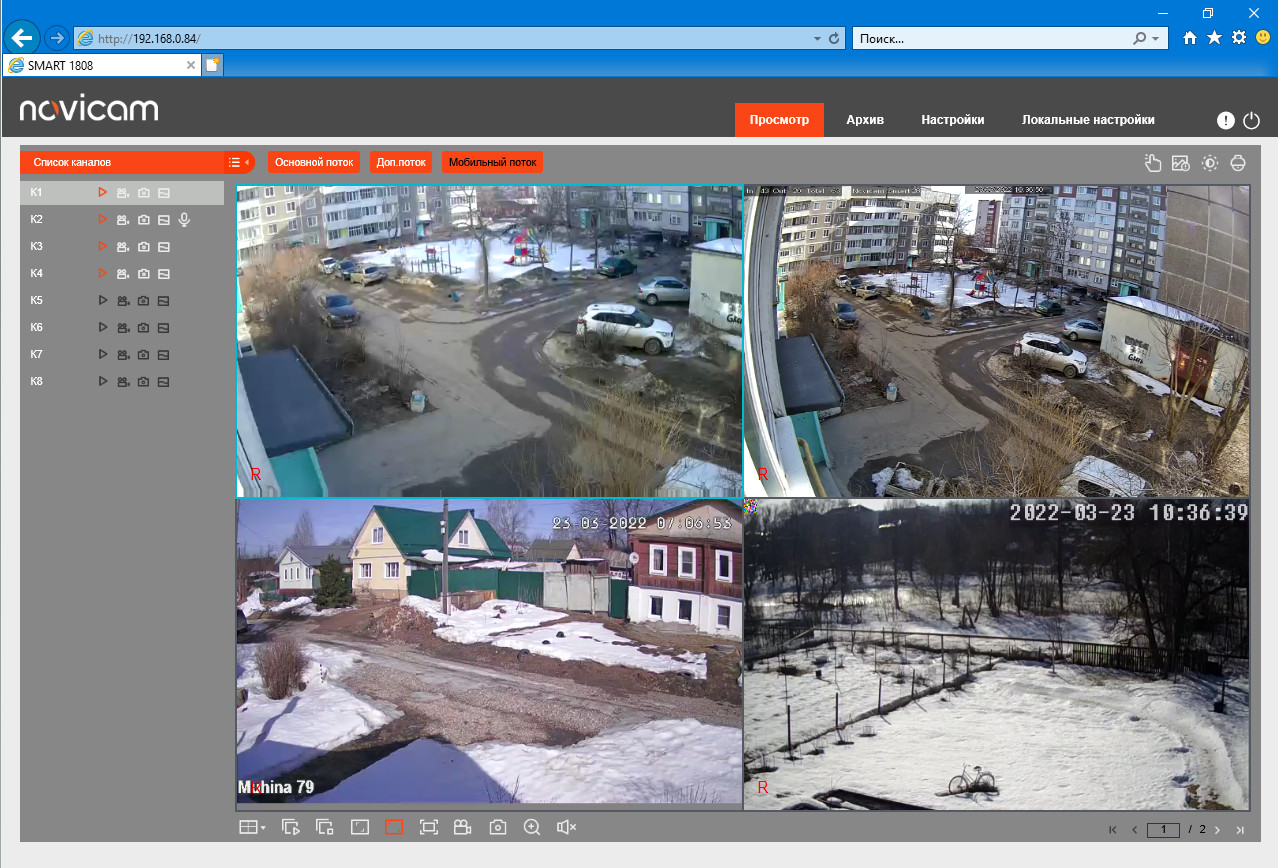The width and height of the screenshot is (1278, 868).
Task: Open the Локальные настройки tab
Action: pyautogui.click(x=1088, y=120)
